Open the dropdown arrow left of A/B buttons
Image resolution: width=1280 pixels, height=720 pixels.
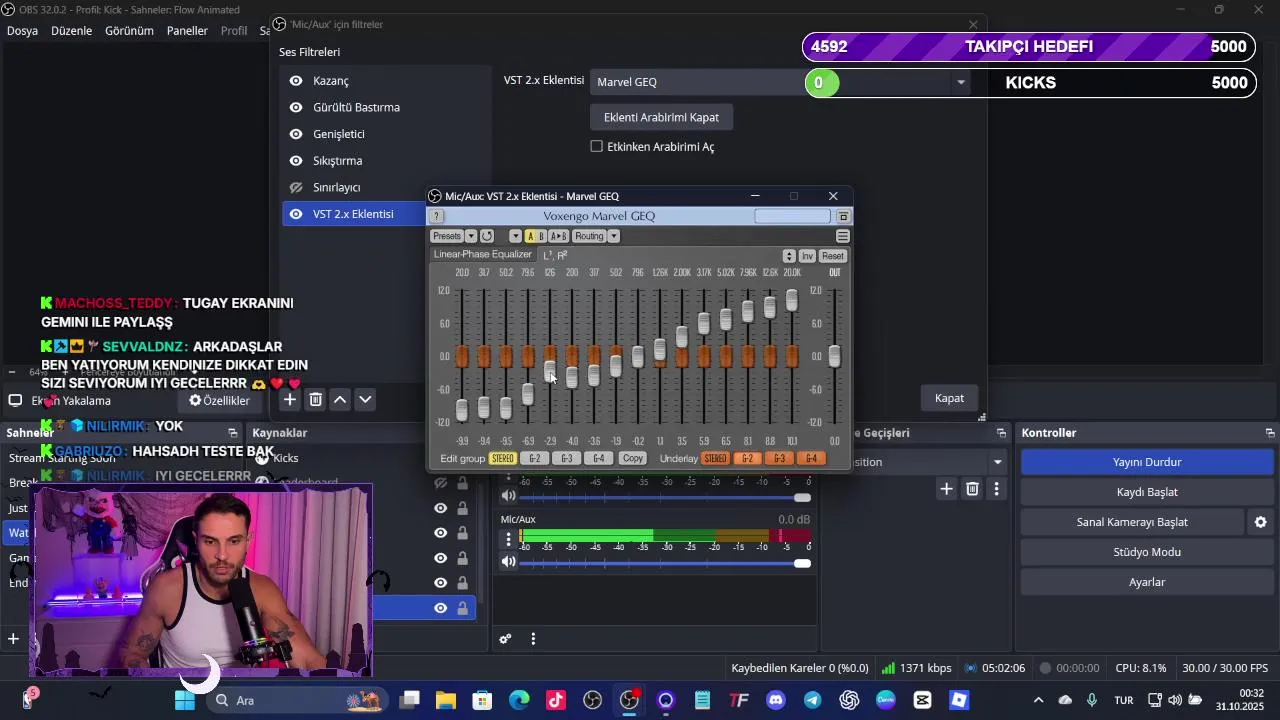coord(515,236)
